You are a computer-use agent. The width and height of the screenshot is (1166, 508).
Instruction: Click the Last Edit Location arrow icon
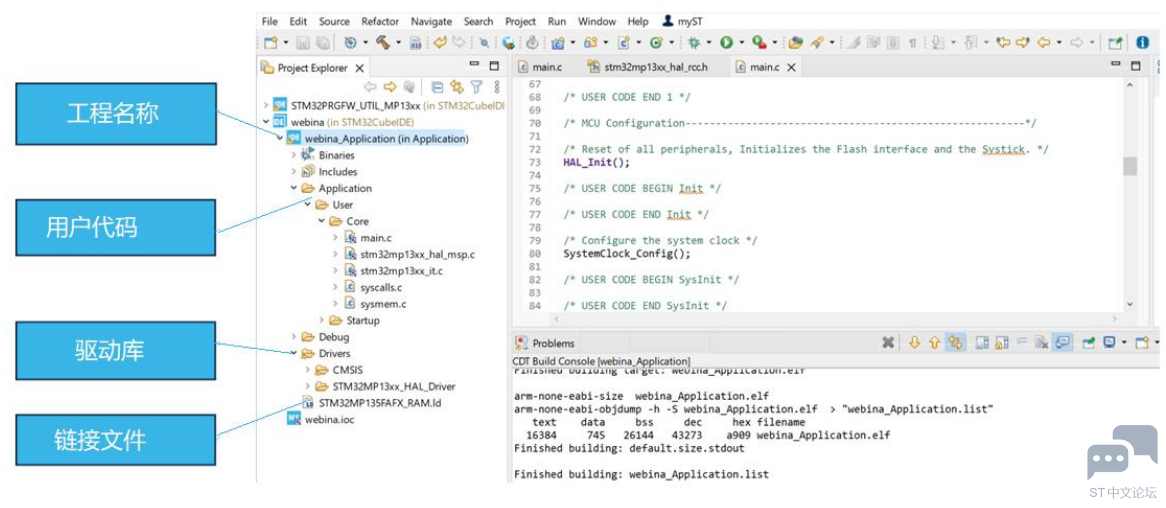click(x=1004, y=43)
